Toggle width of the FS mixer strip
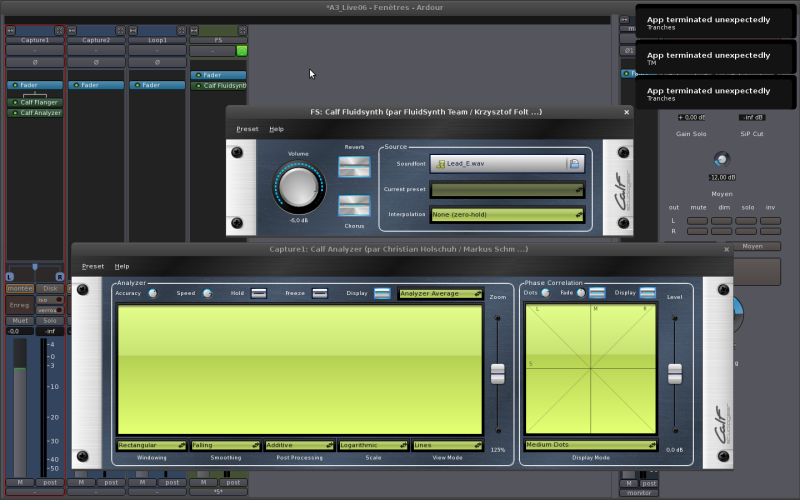Viewport: 800px width, 500px height. pyautogui.click(x=194, y=31)
